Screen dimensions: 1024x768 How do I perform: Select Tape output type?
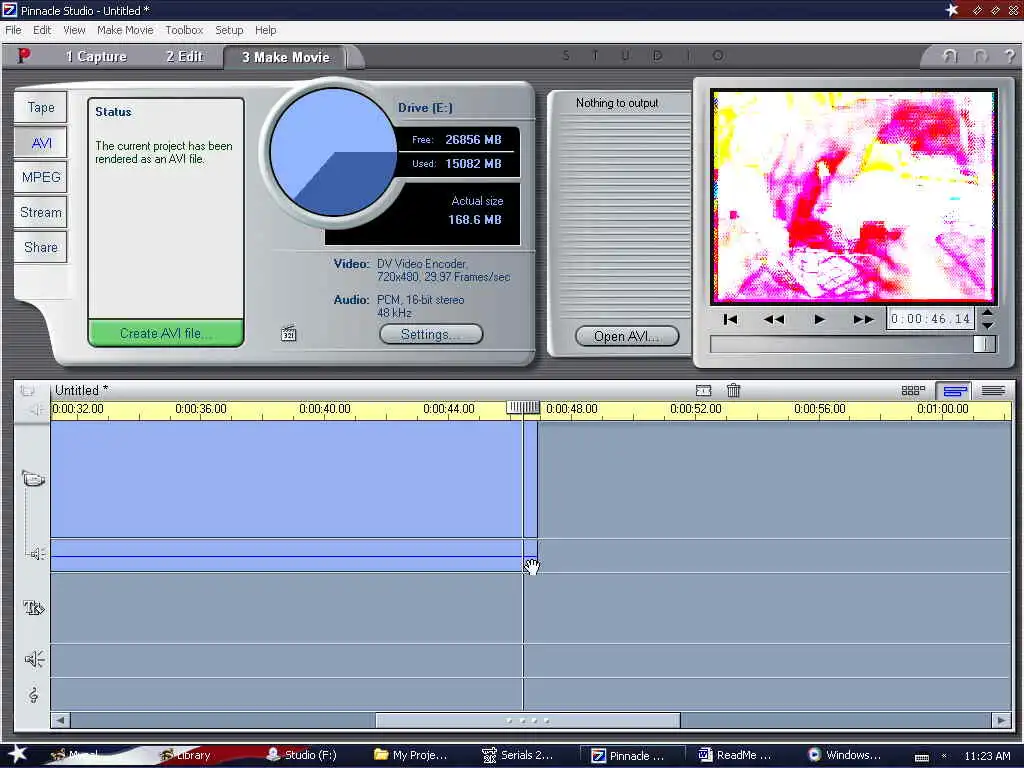[40, 108]
